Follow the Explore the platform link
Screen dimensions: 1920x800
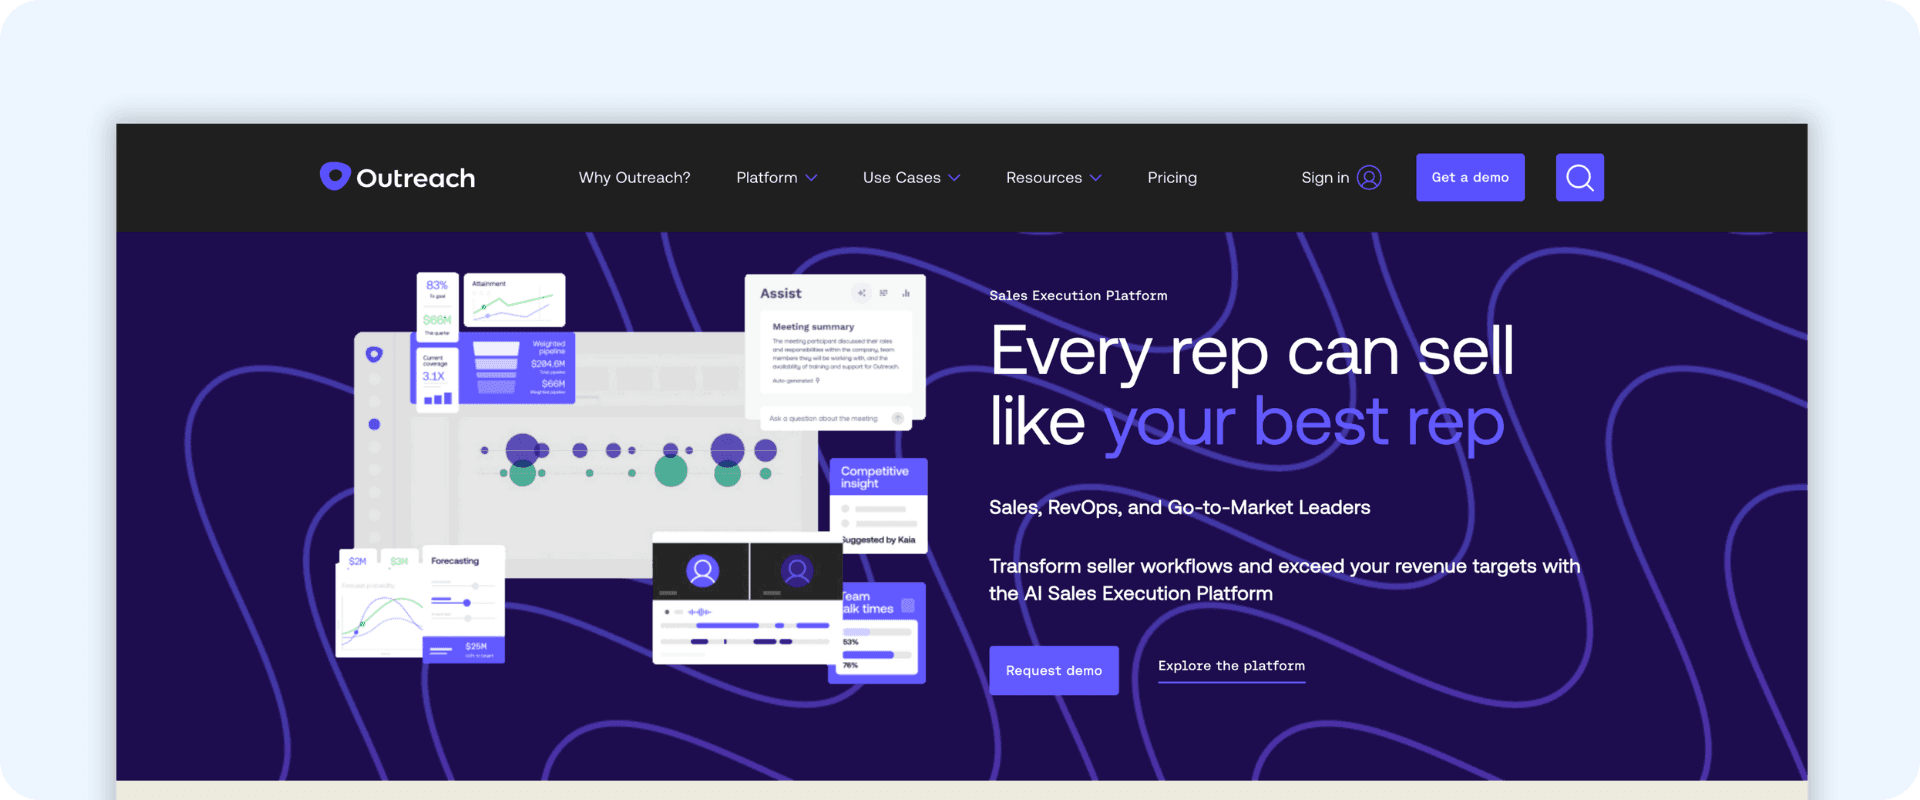click(x=1231, y=667)
